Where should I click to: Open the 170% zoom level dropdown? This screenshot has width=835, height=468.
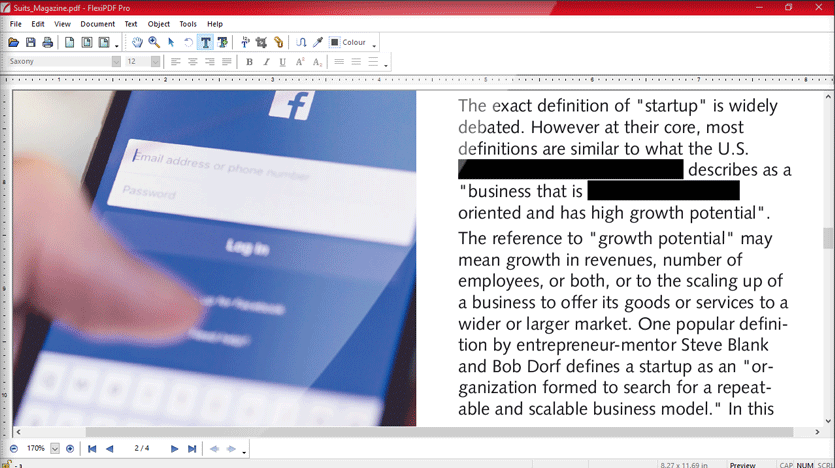tap(55, 449)
